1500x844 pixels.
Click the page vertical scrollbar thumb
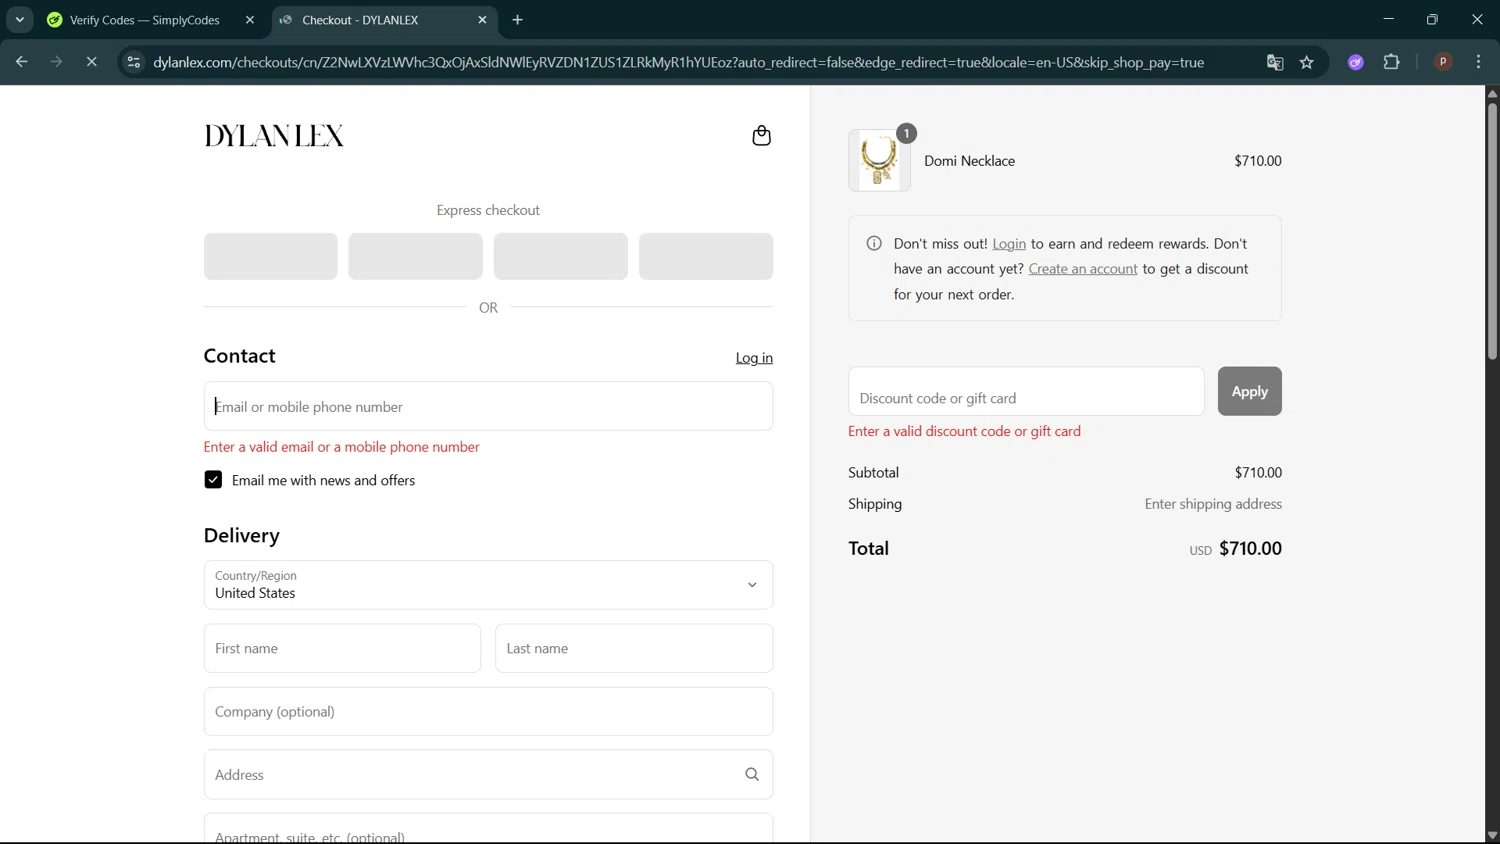pyautogui.click(x=1492, y=230)
